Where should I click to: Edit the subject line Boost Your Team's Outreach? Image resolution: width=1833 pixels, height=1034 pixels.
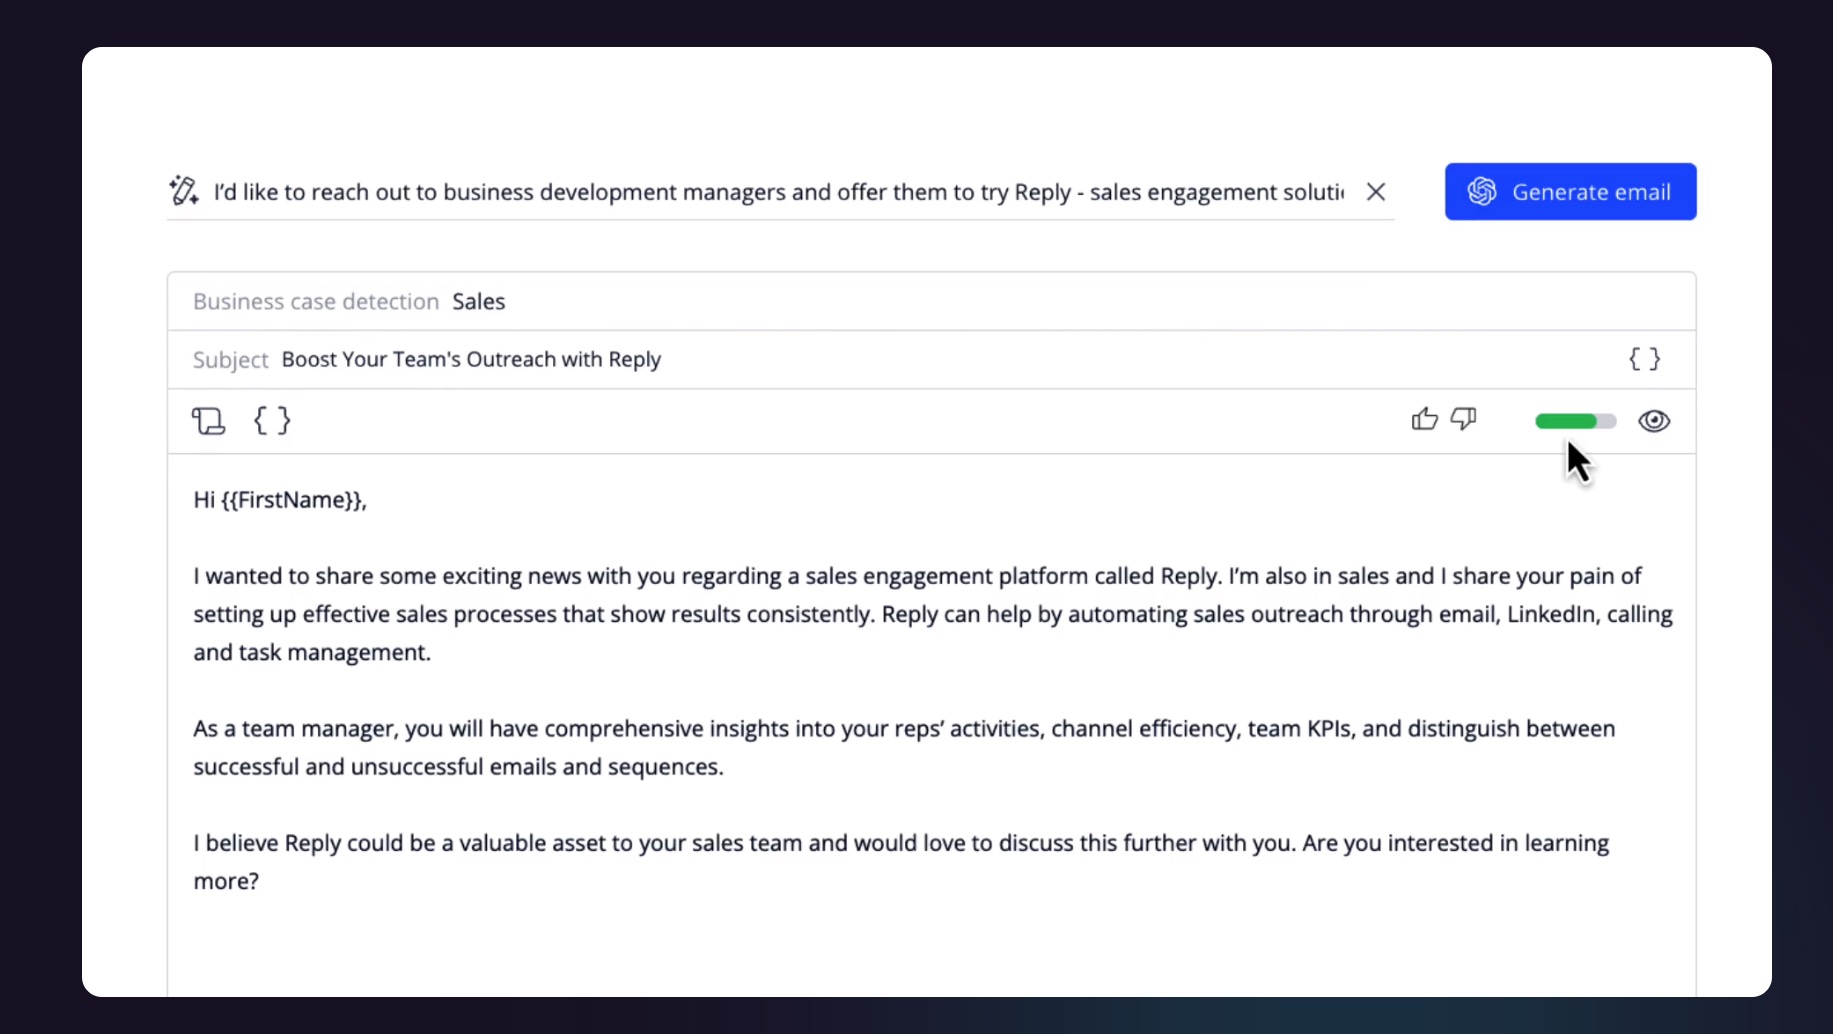pos(470,359)
